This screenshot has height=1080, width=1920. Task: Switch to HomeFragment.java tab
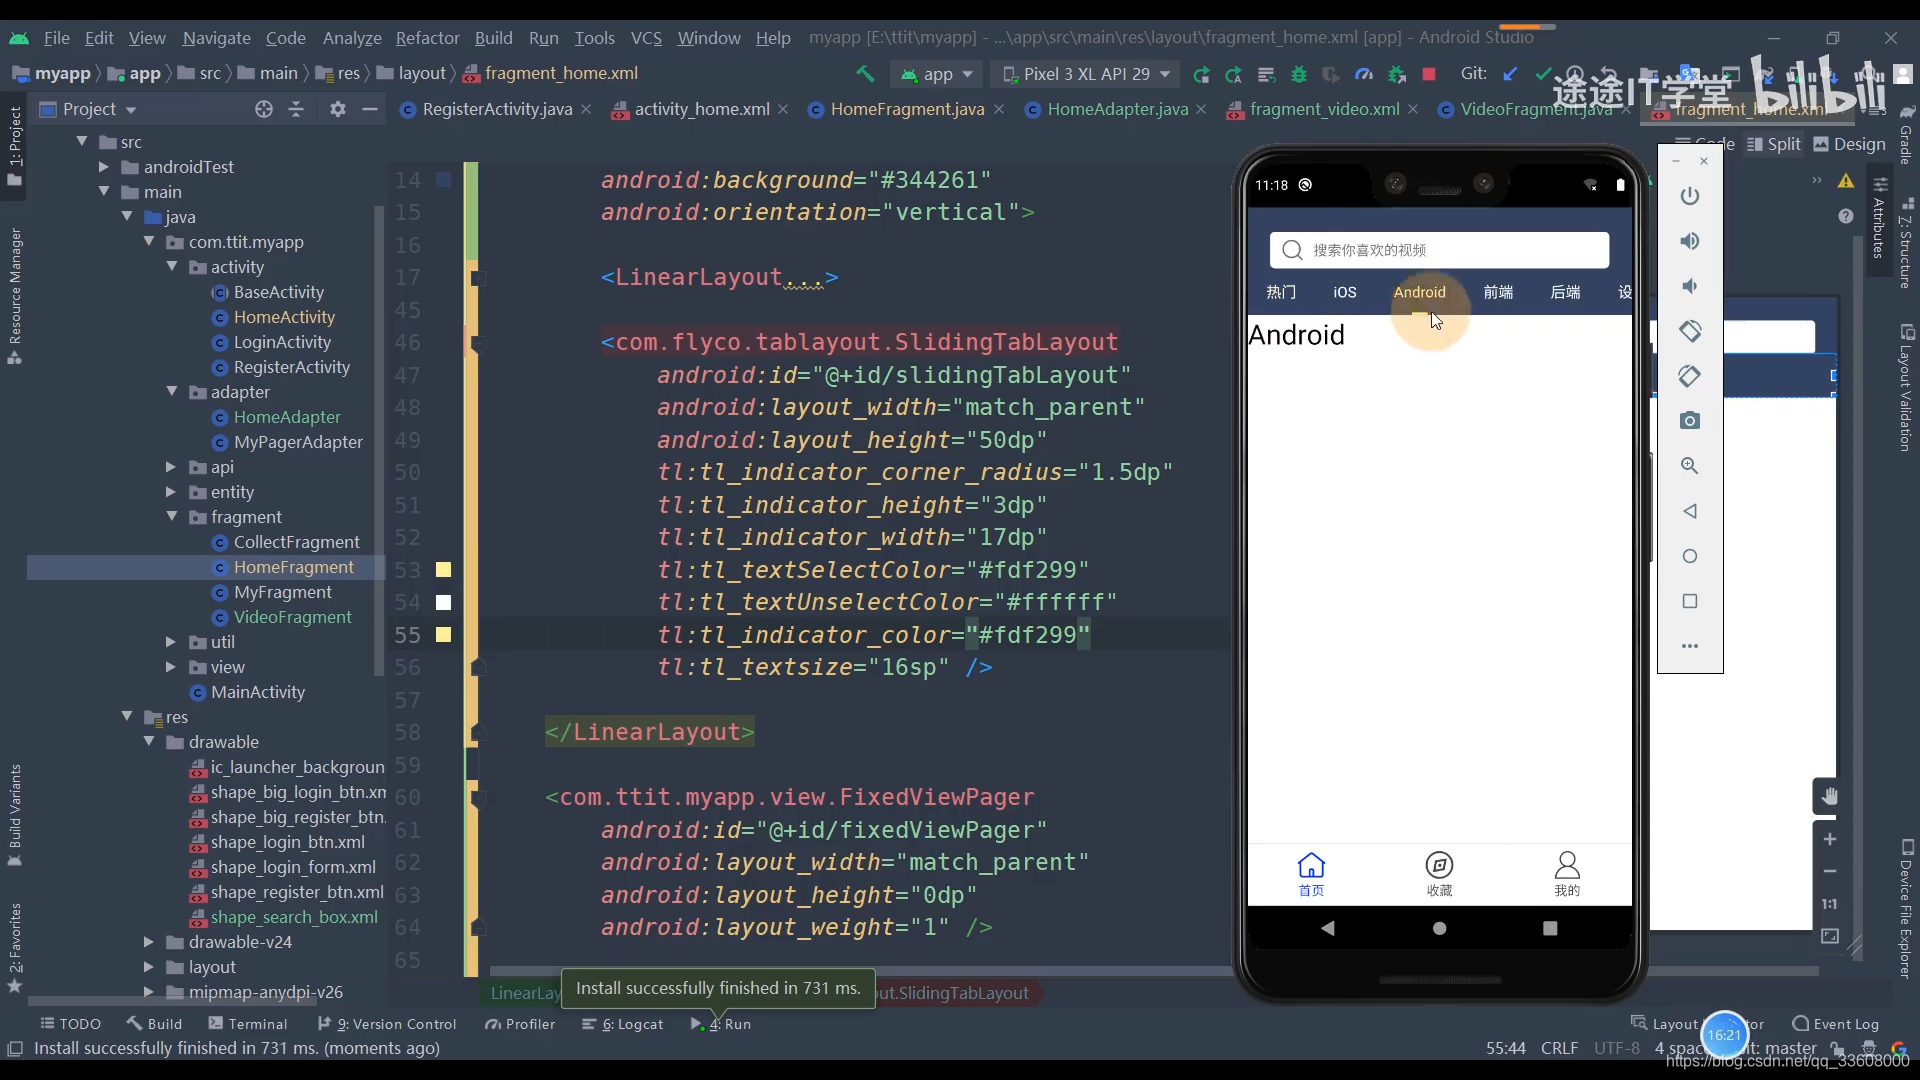point(907,109)
